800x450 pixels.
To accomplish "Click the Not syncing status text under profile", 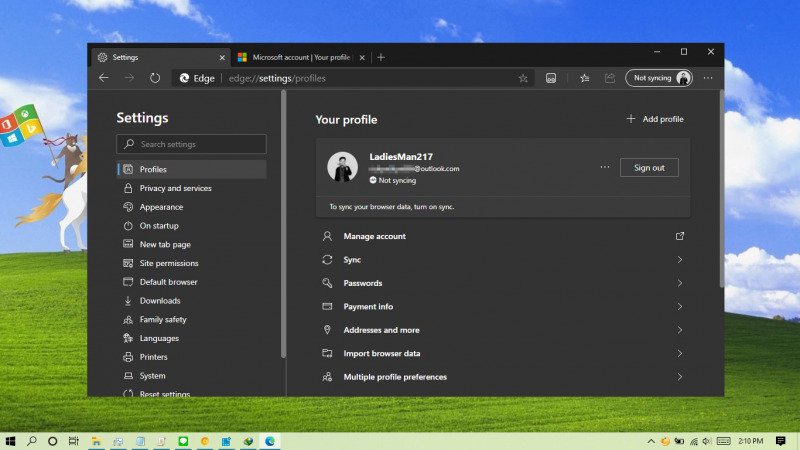I will (x=397, y=181).
